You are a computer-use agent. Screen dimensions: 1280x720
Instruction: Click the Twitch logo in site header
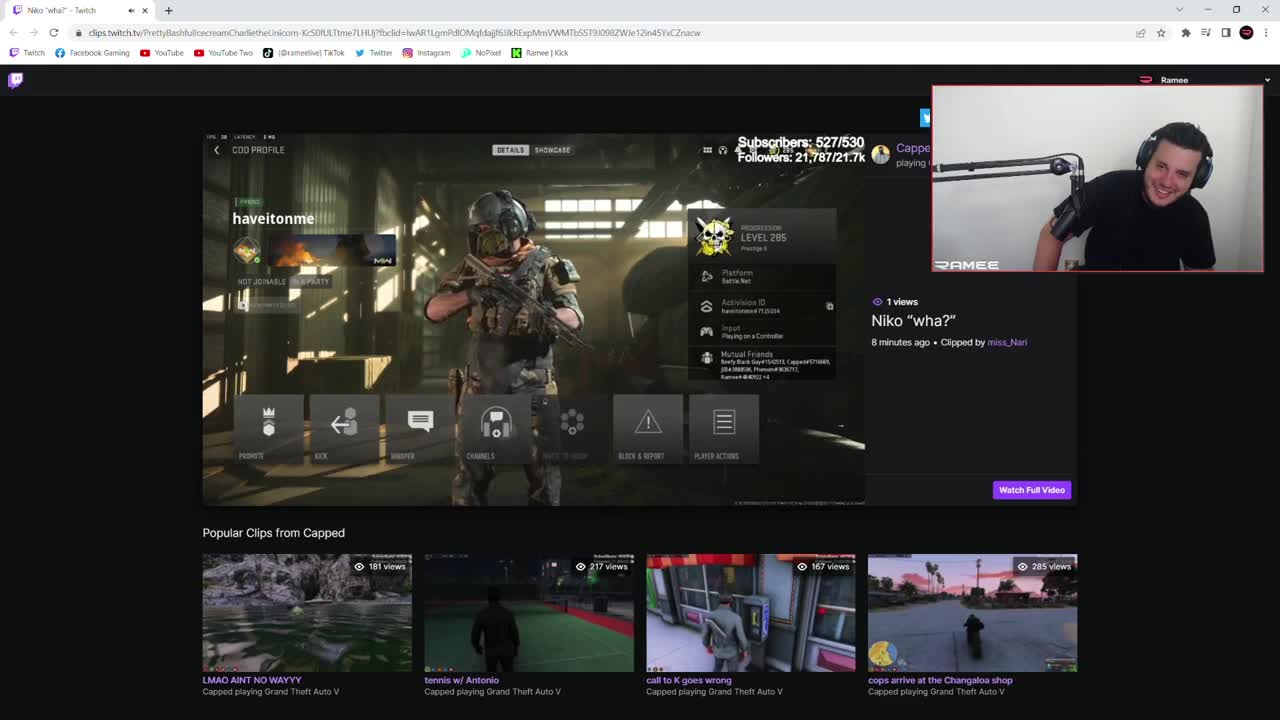point(15,80)
